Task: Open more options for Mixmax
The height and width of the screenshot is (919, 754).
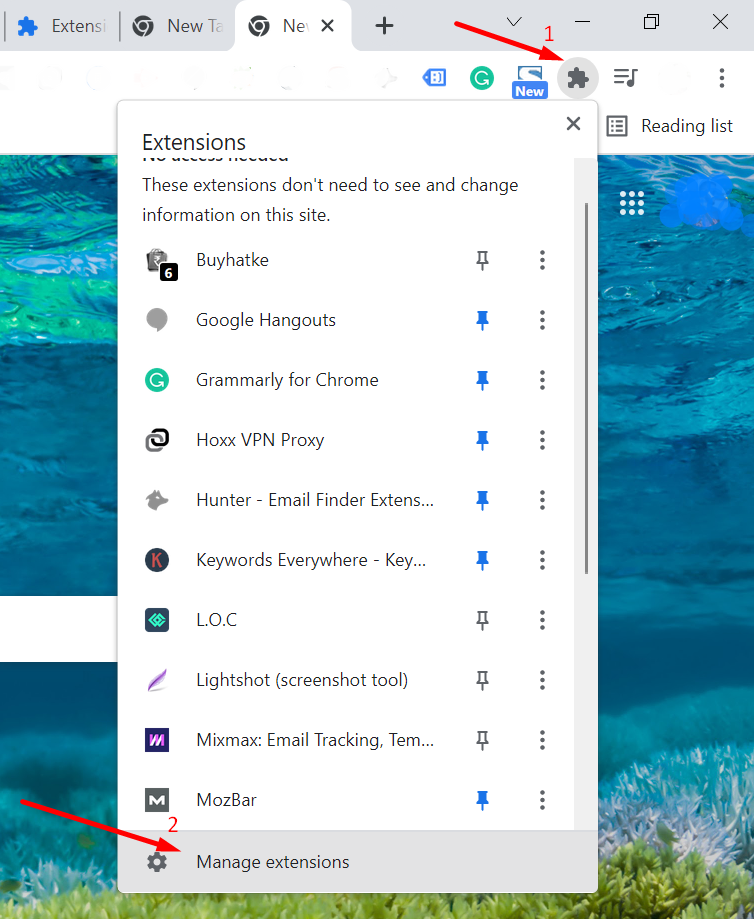Action: click(542, 740)
